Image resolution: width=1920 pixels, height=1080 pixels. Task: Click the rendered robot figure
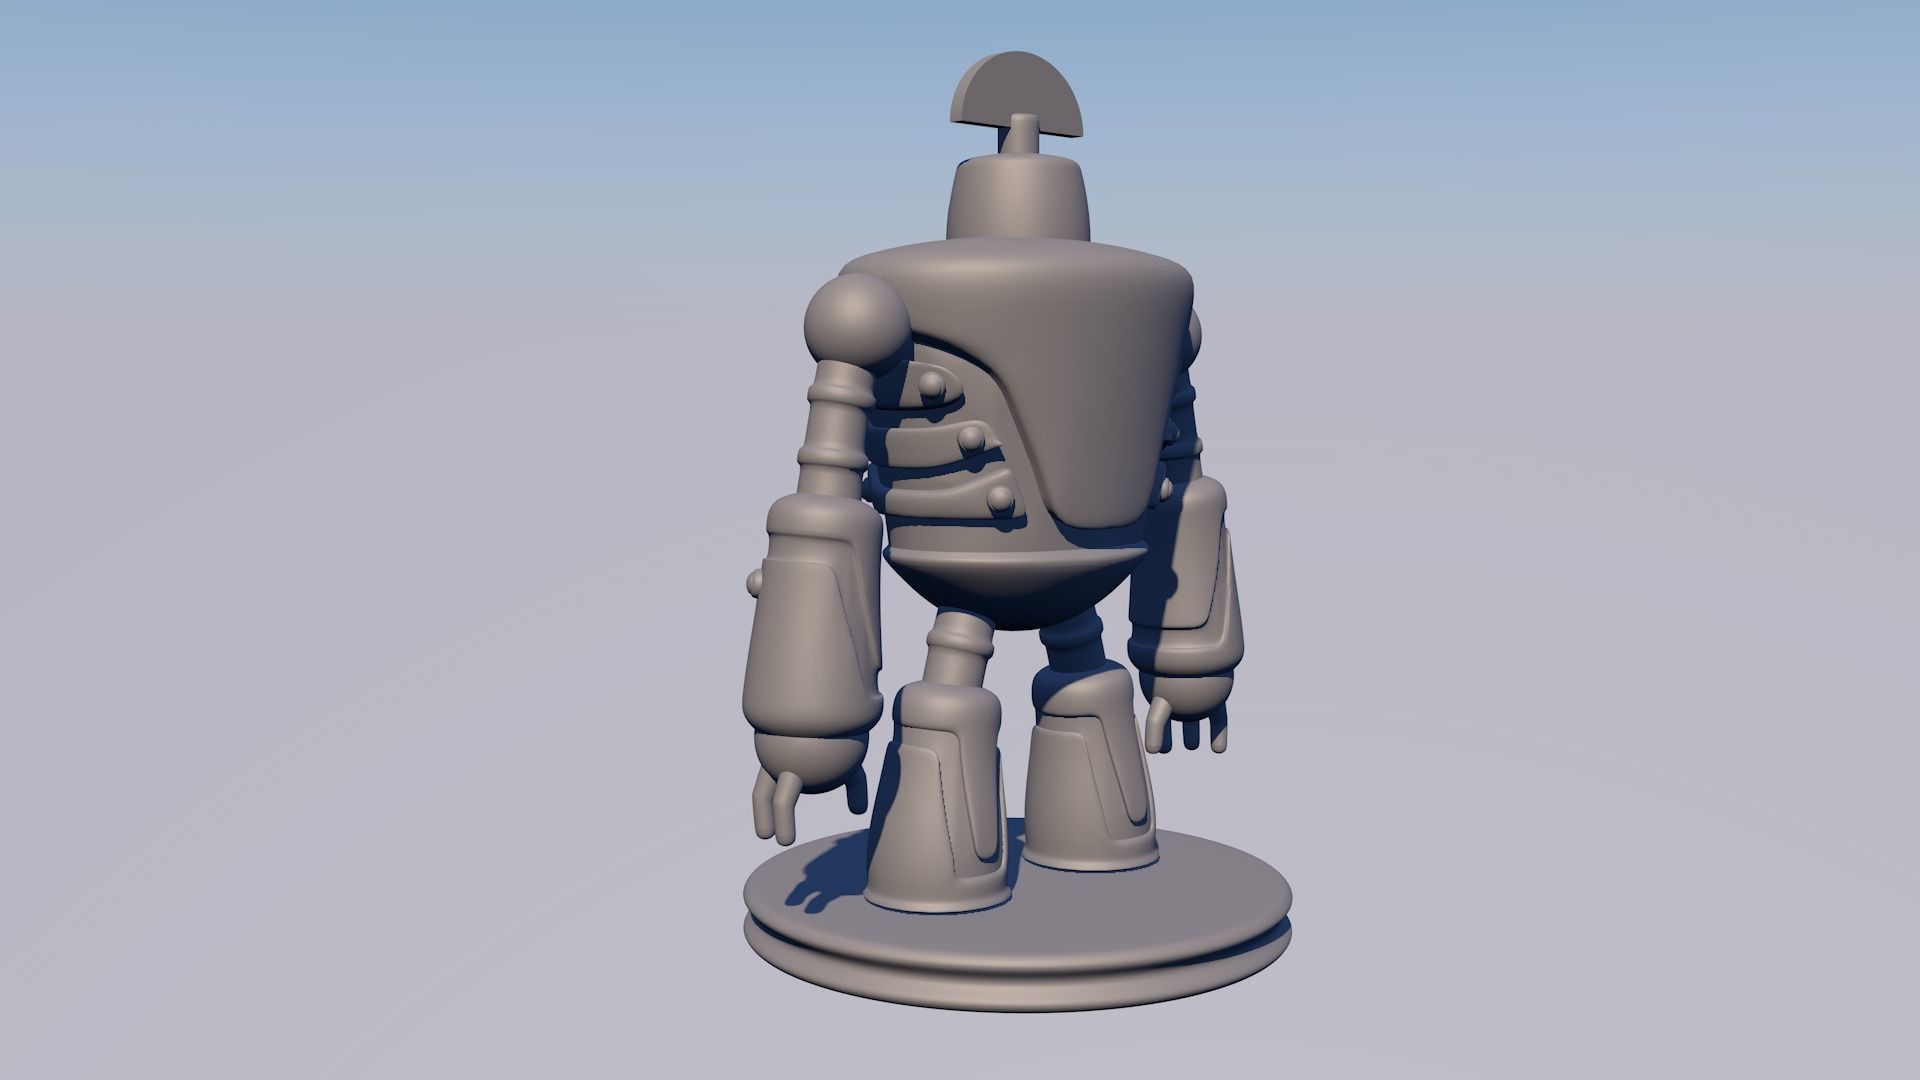pos(1017,530)
